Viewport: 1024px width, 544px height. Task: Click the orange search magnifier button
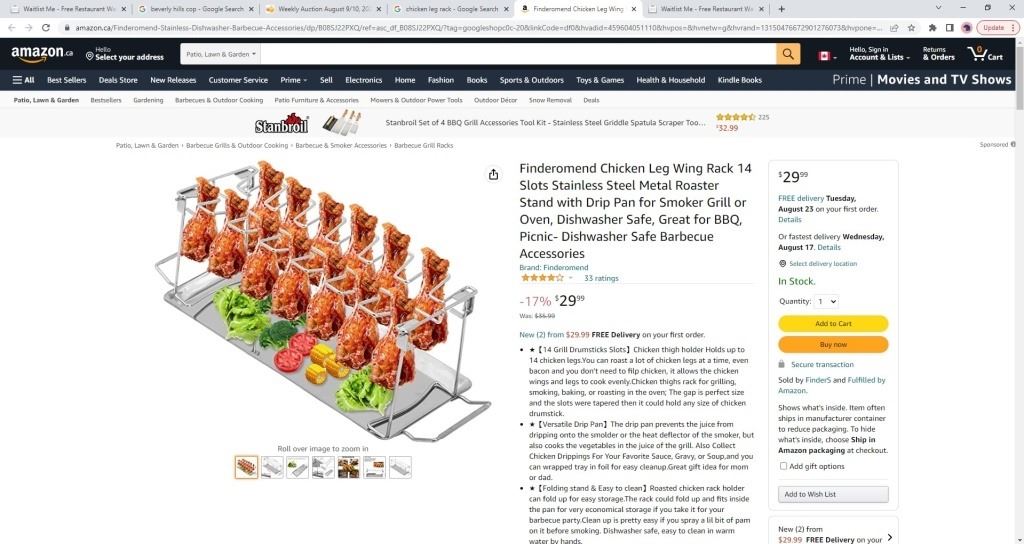(788, 54)
